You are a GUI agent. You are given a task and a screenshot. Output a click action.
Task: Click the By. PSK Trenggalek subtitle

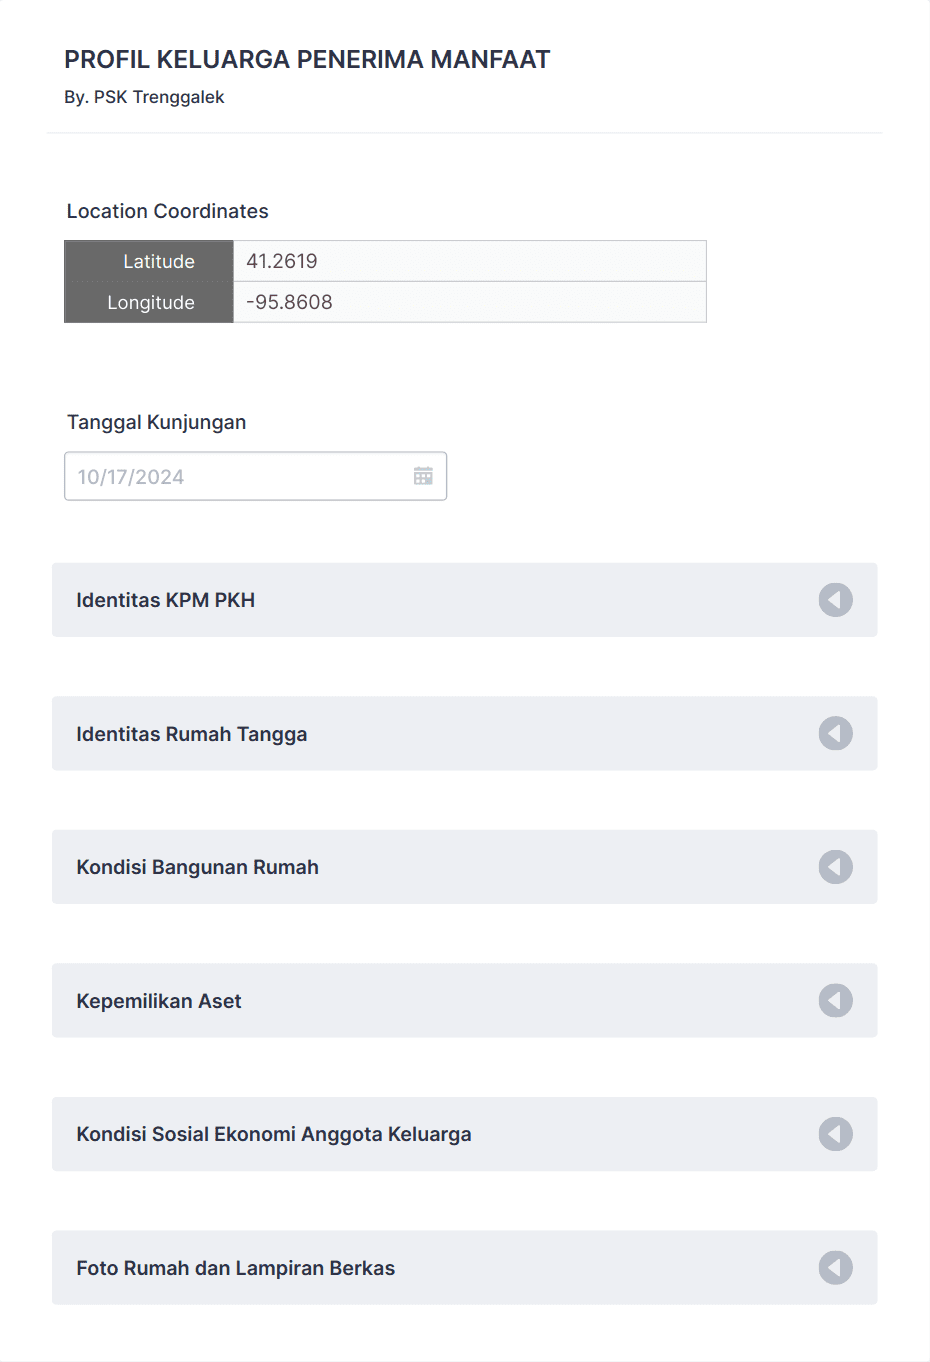coord(144,97)
